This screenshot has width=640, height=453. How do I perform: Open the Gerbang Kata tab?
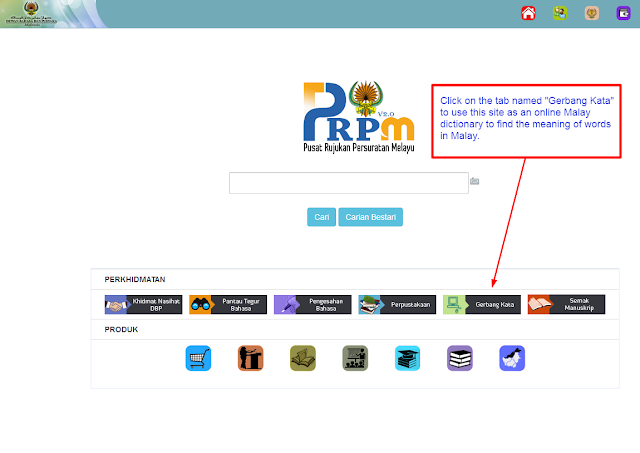click(x=482, y=304)
